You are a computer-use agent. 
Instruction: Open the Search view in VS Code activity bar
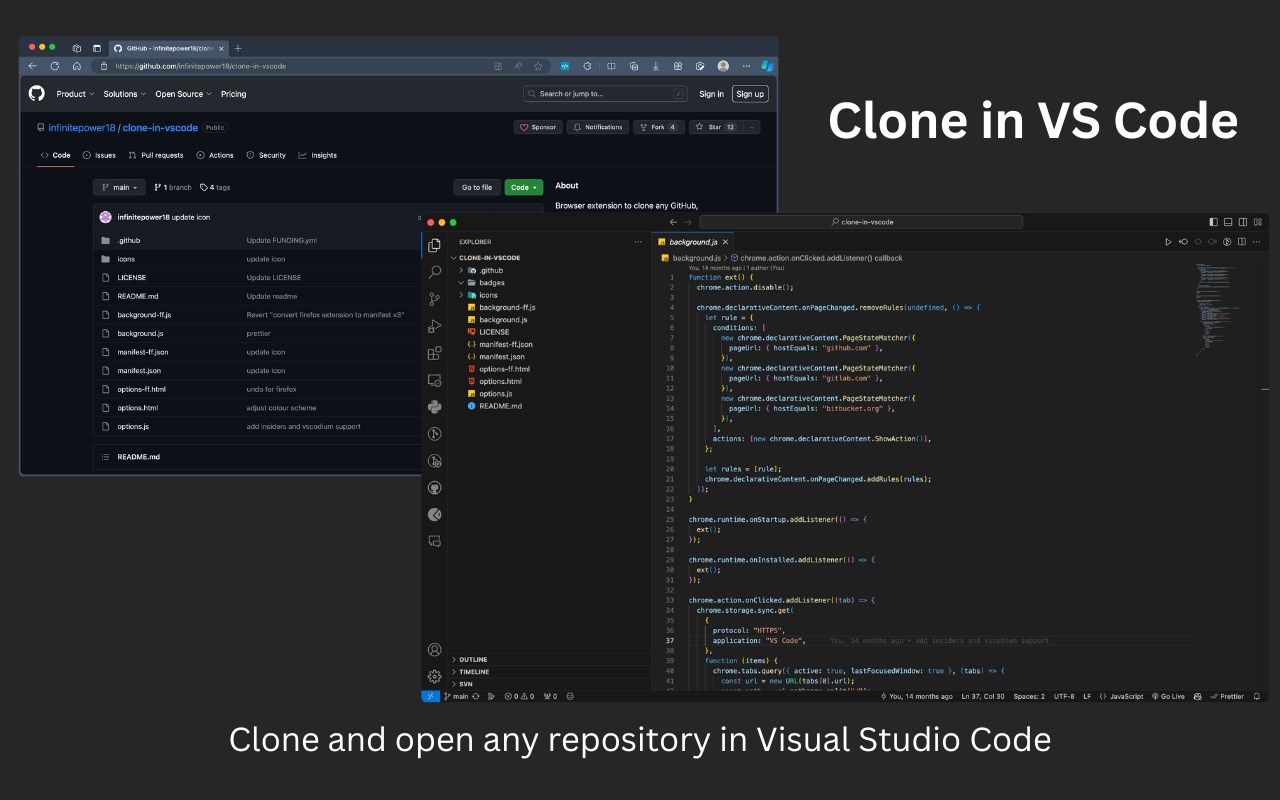434,272
